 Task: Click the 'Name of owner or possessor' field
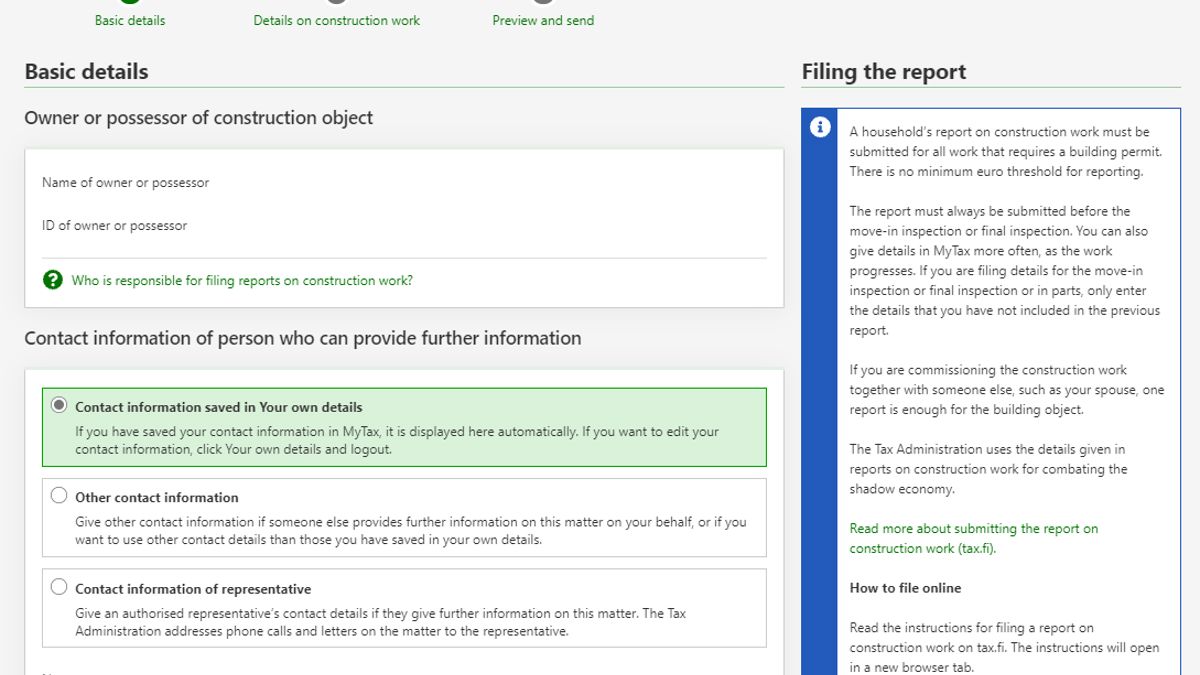pos(125,183)
